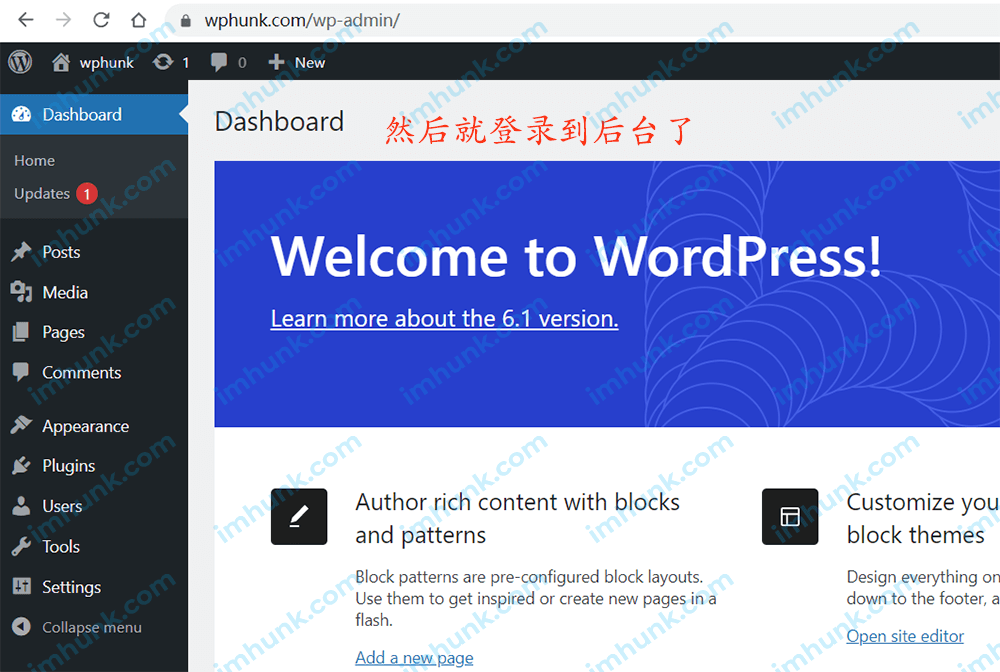Image resolution: width=1000 pixels, height=672 pixels.
Task: Click the layout template block icon
Action: pyautogui.click(x=790, y=516)
